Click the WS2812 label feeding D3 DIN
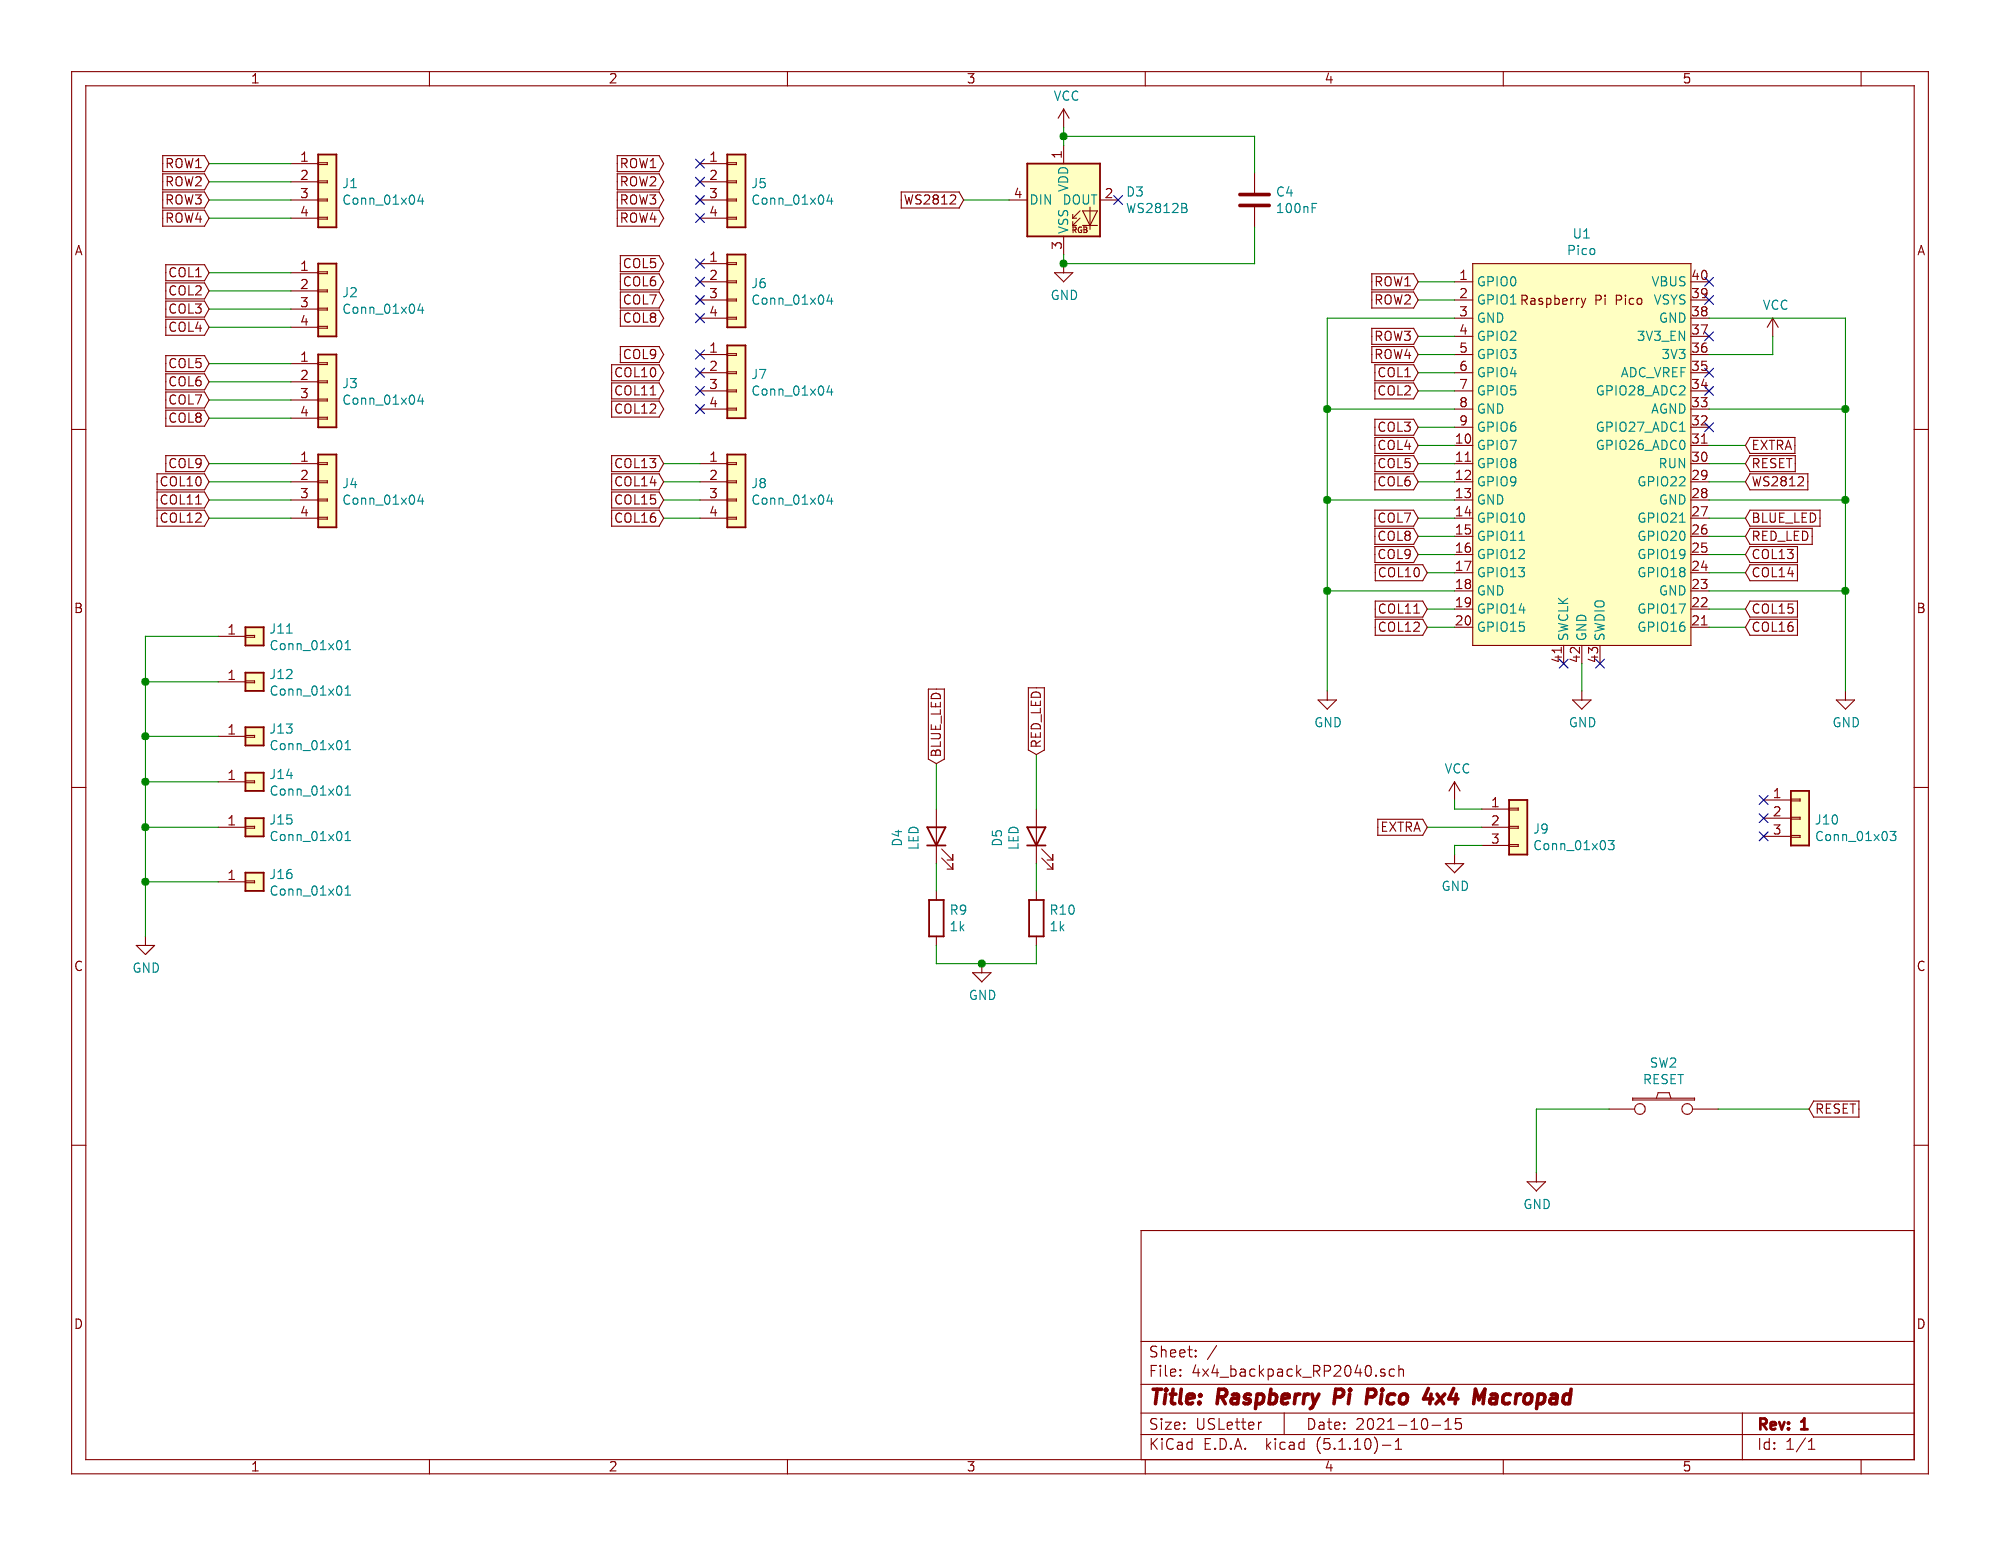The height and width of the screenshot is (1545, 1999). (x=933, y=200)
